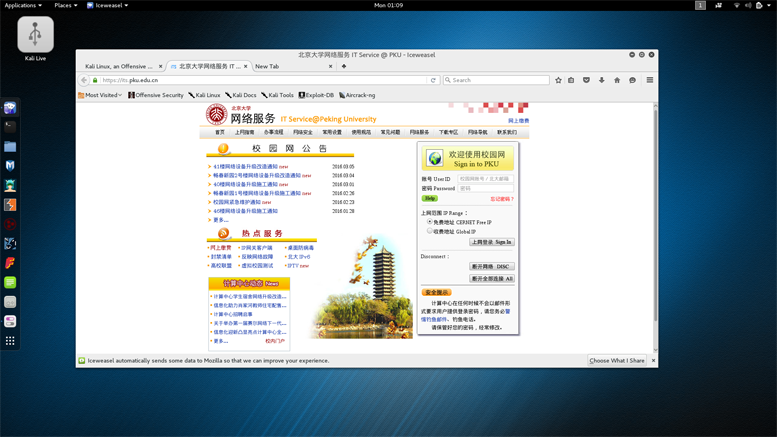Select Global IP radio button

pyautogui.click(x=430, y=231)
